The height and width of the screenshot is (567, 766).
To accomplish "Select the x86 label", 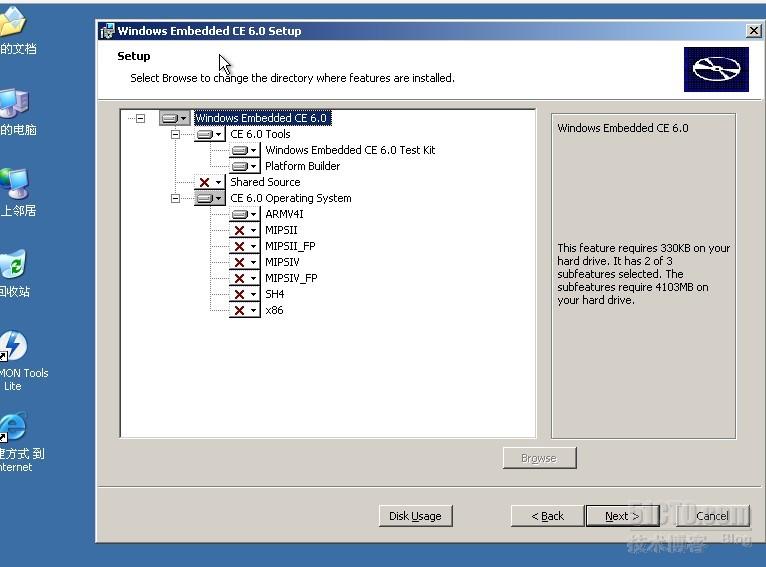I will pos(274,310).
